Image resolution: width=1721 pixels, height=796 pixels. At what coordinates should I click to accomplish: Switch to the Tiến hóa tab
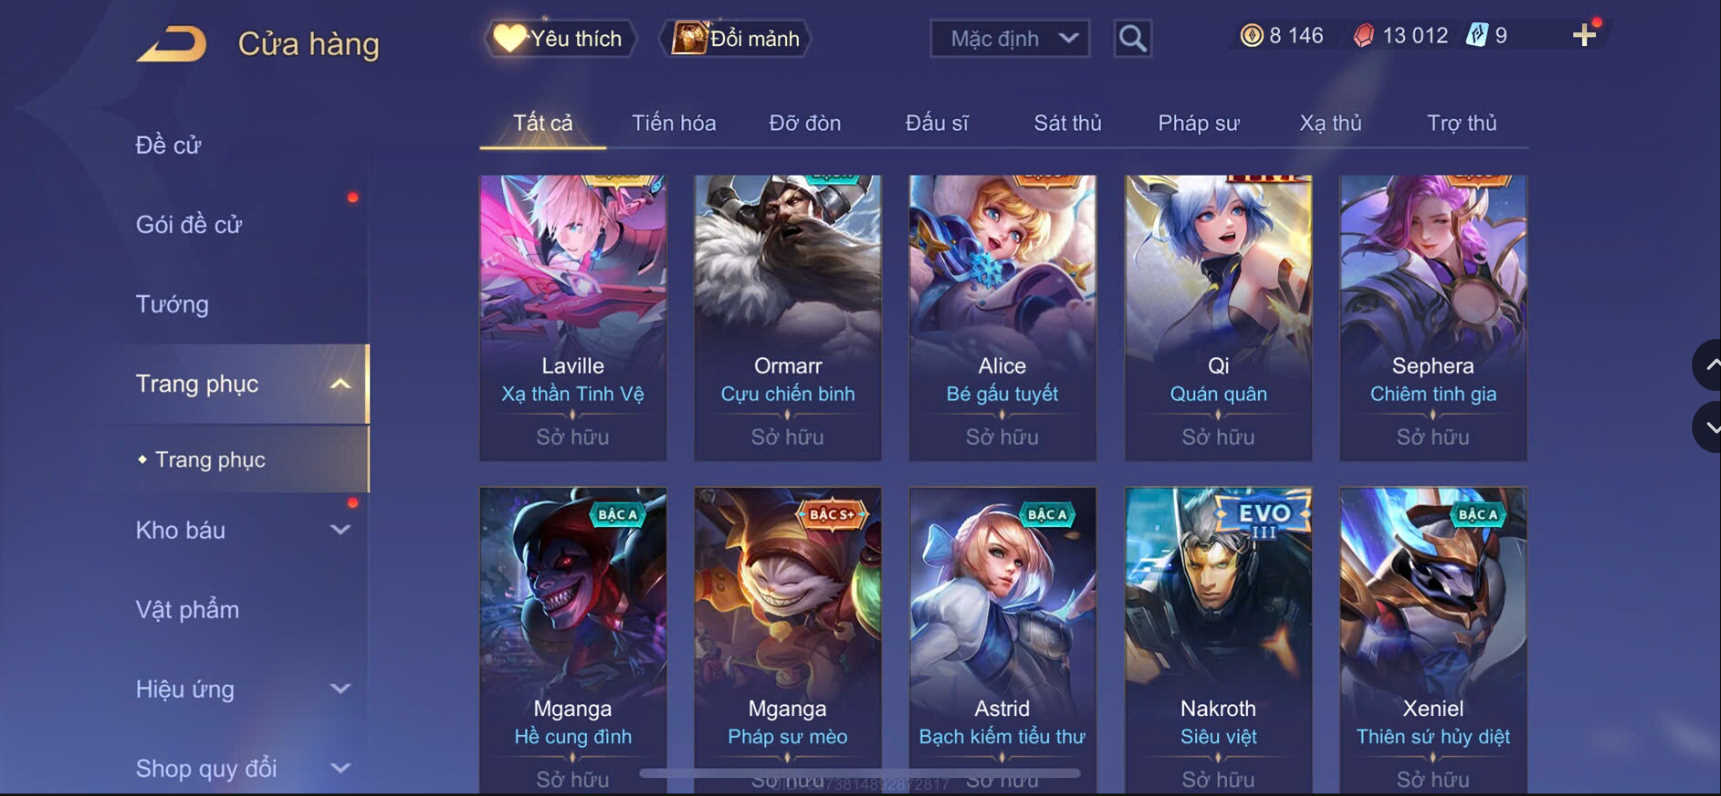coord(673,123)
